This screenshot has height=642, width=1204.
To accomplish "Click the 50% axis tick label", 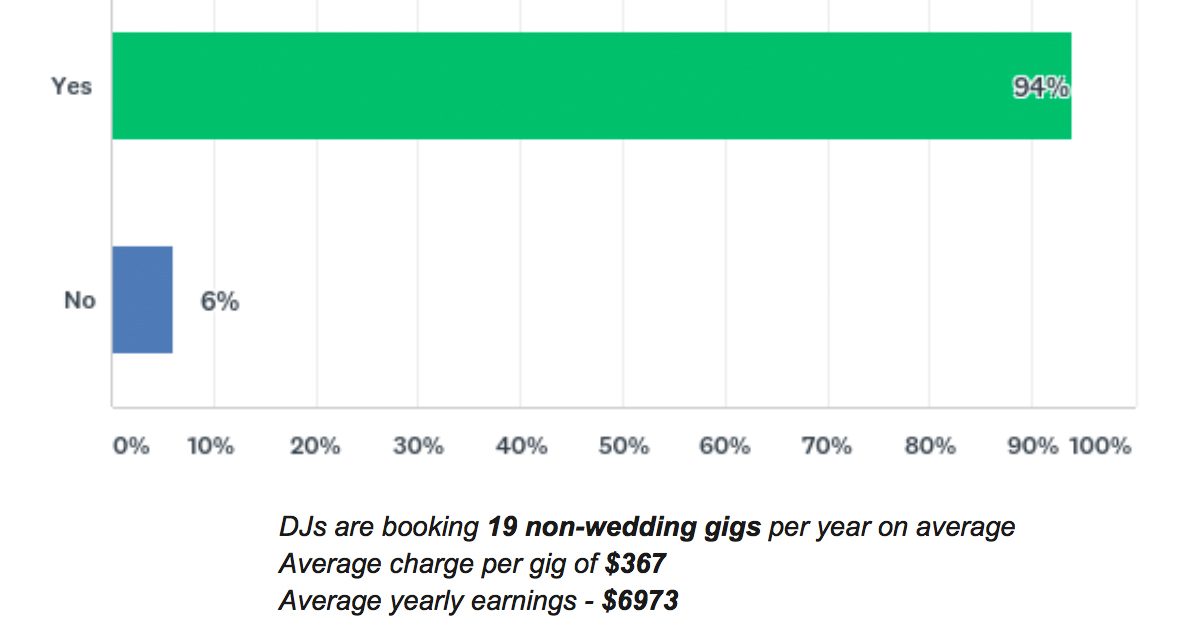I will click(x=624, y=446).
